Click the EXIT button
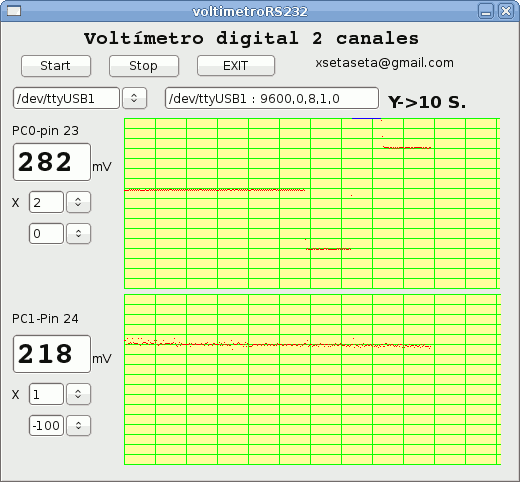This screenshot has width=520, height=482. coord(236,66)
